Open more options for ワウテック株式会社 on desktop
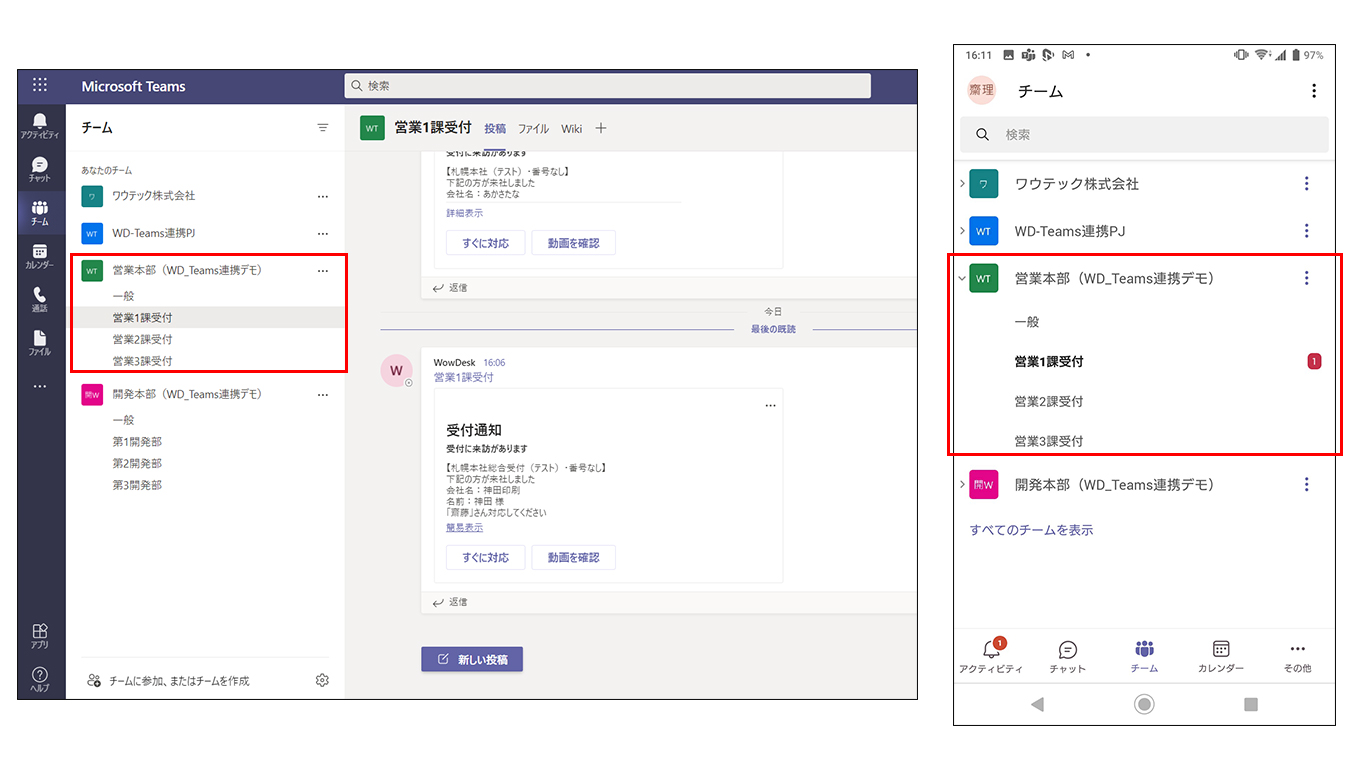1366x768 pixels. [322, 196]
